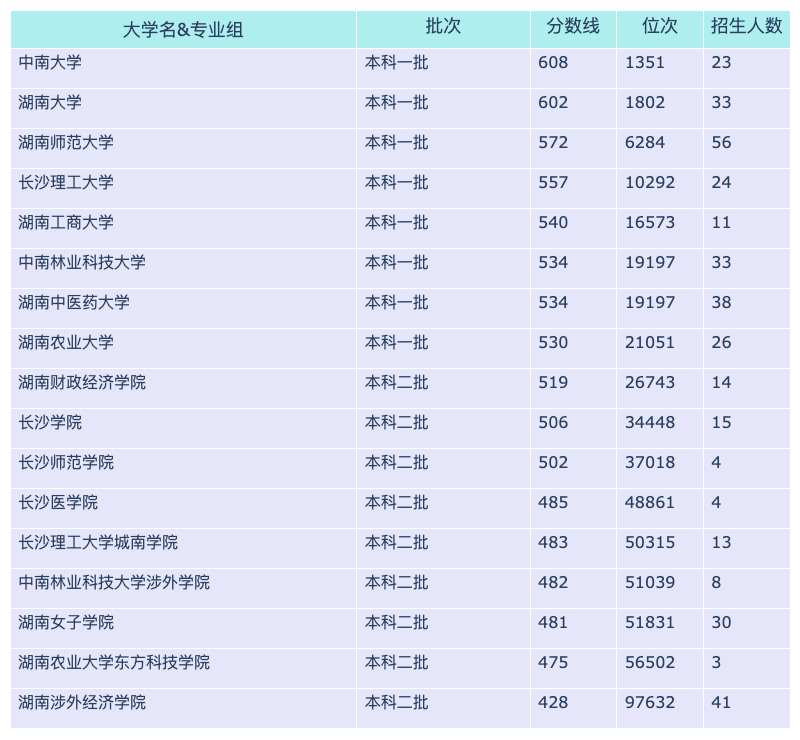The height and width of the screenshot is (740, 800).
Task: Select the 中南大学 row name
Action: pos(50,62)
